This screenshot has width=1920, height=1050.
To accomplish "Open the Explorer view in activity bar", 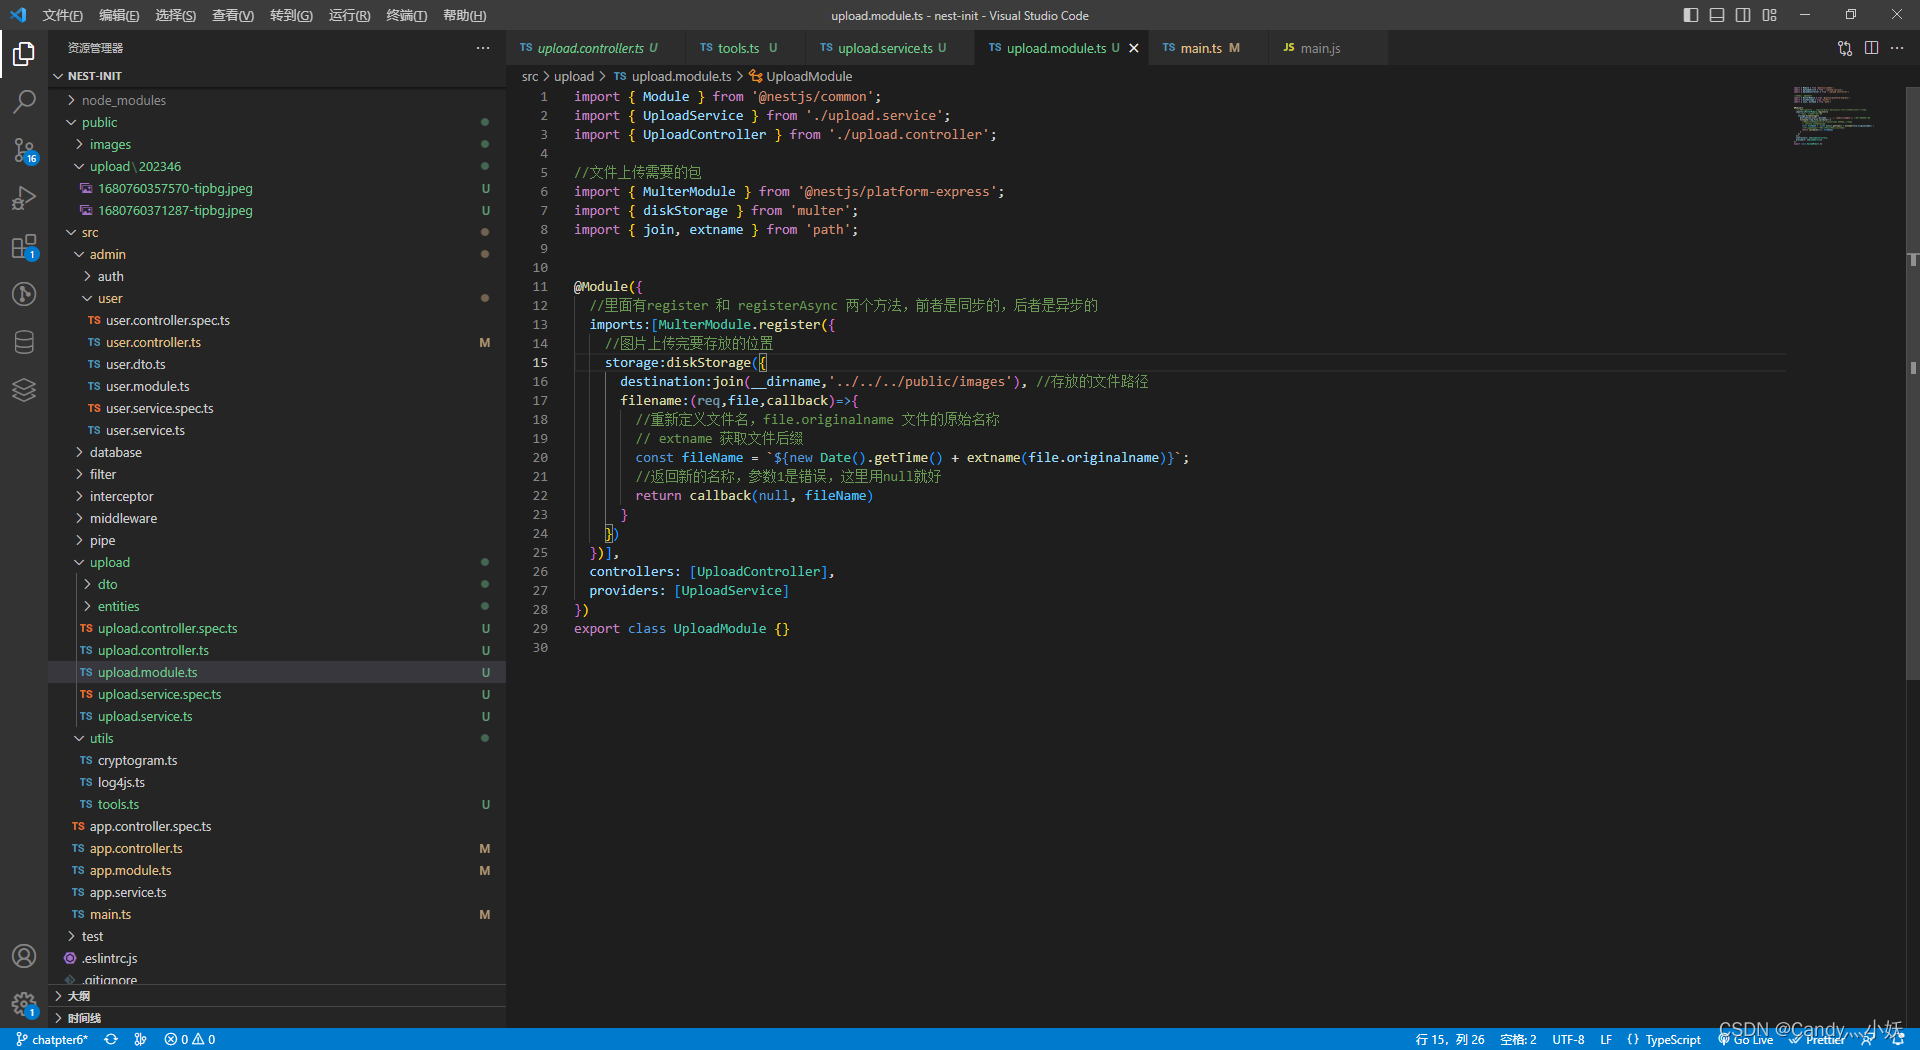I will (24, 53).
